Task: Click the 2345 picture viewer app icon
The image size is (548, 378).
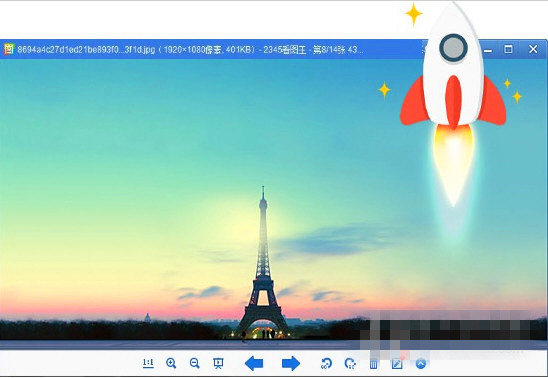Action: pyautogui.click(x=8, y=49)
